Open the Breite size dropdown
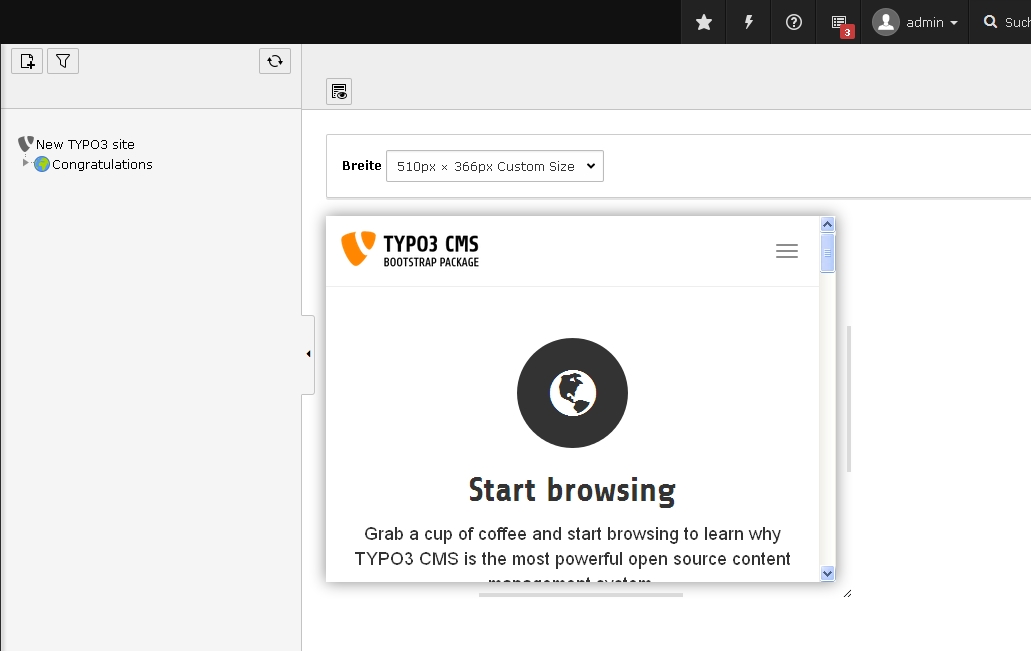 494,166
